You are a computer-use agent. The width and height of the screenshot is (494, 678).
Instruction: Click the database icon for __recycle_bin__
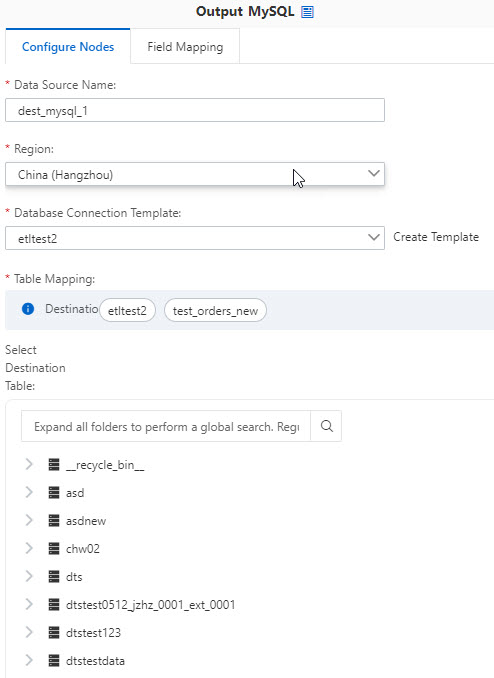click(54, 464)
